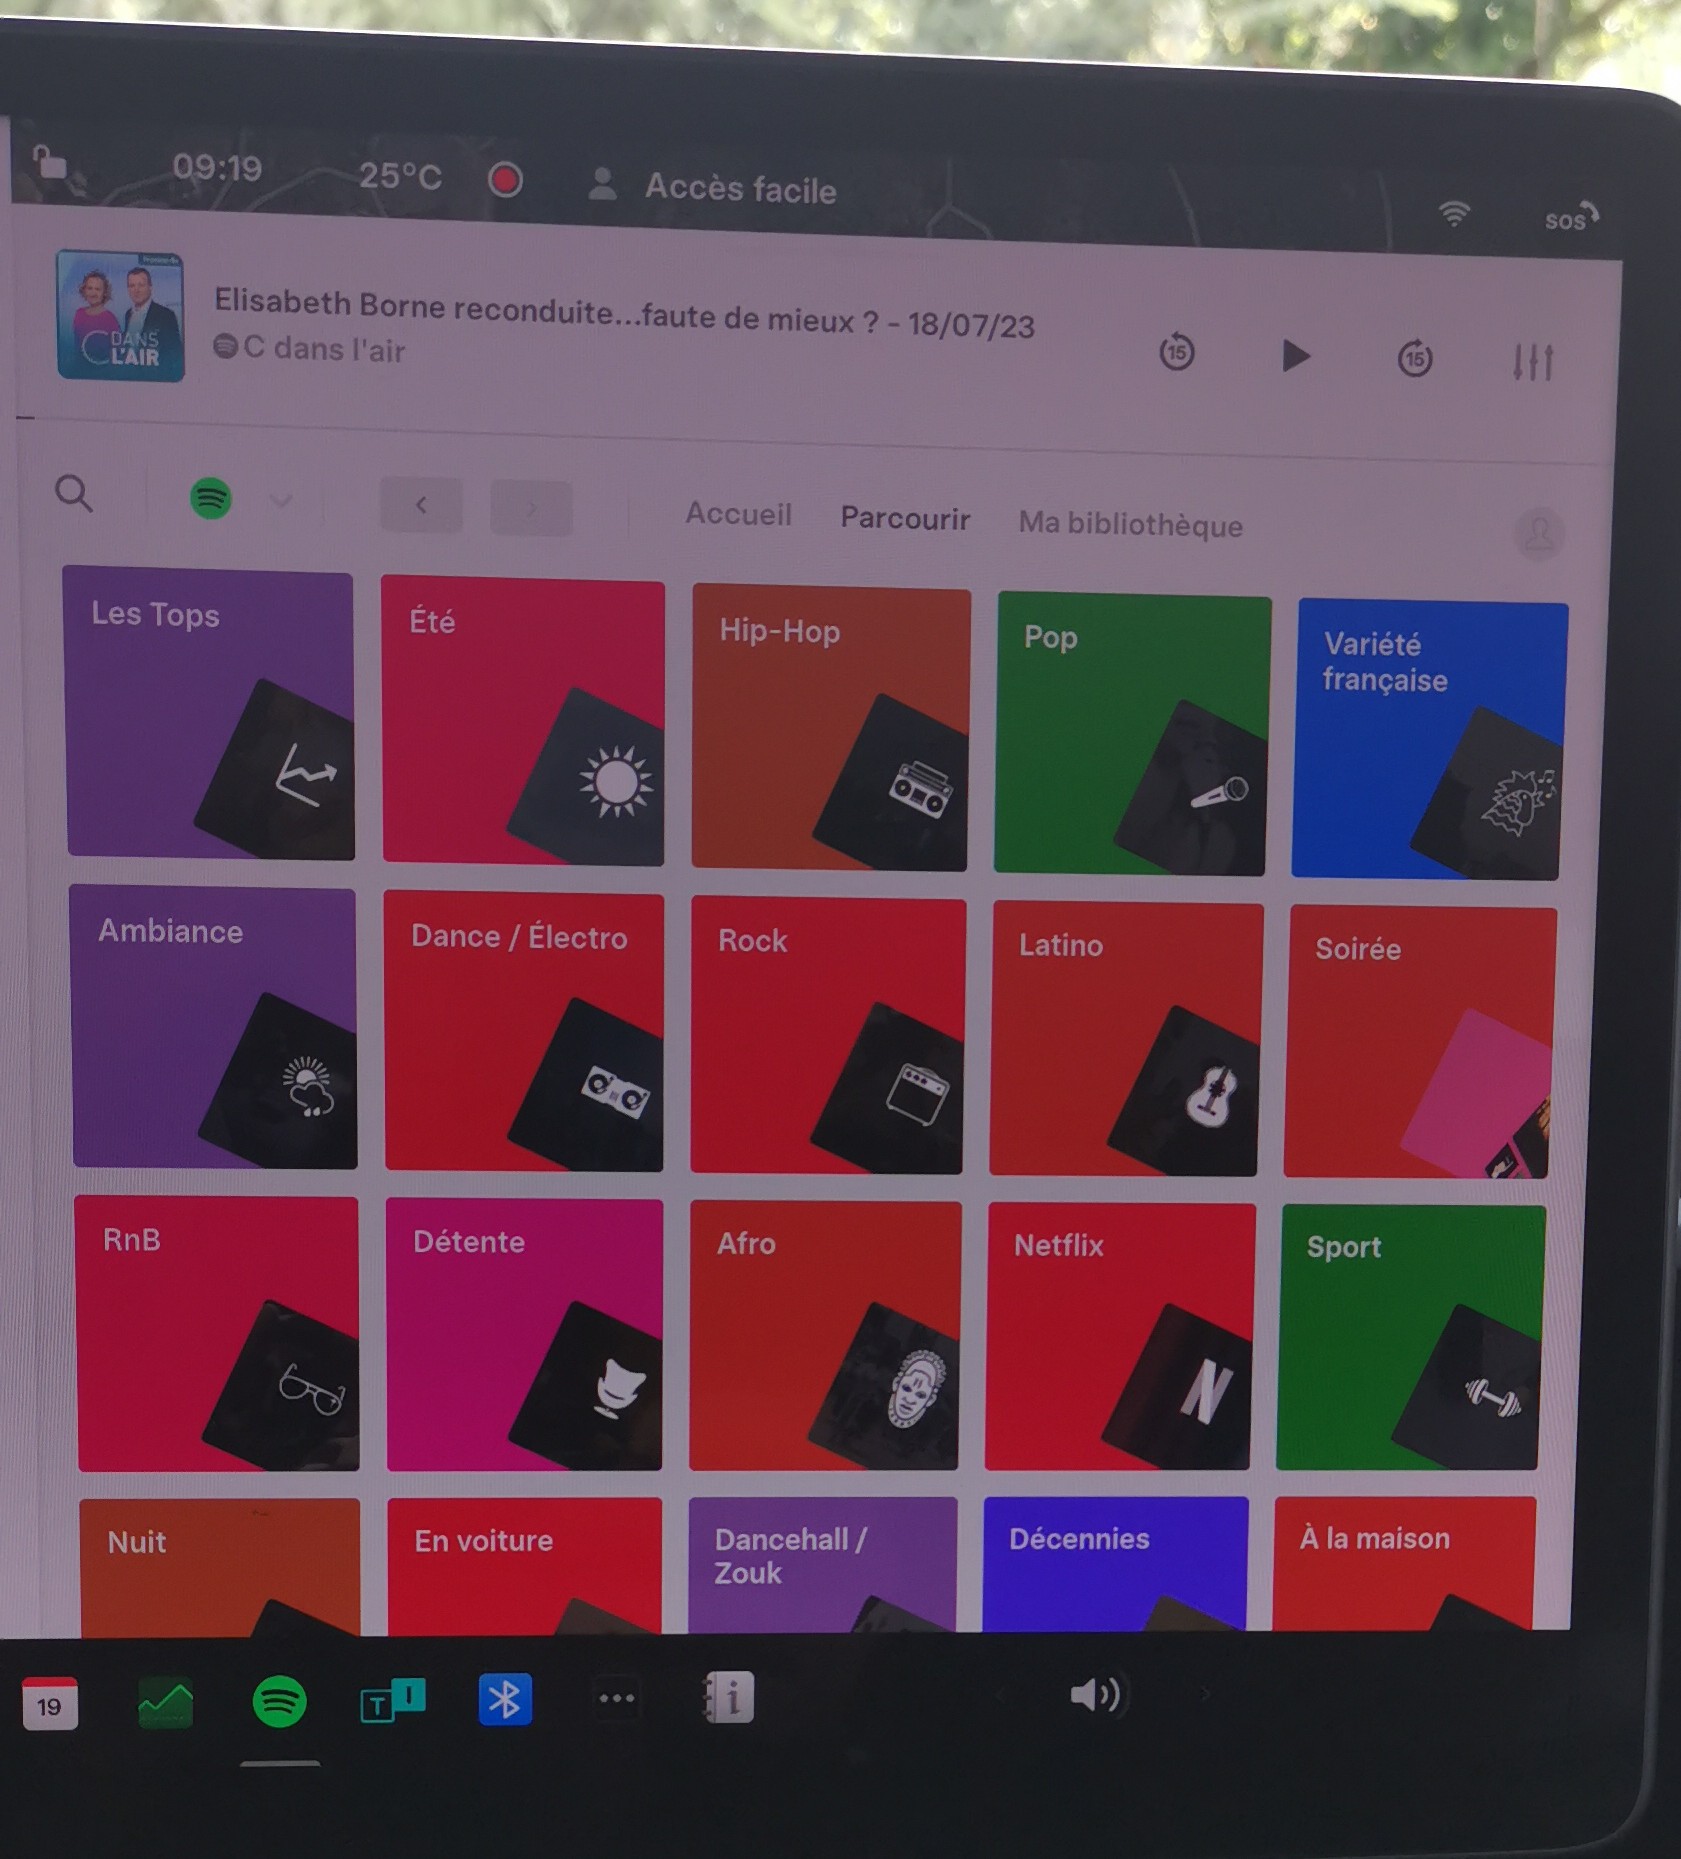Click the lock icon in status bar

pyautogui.click(x=50, y=163)
